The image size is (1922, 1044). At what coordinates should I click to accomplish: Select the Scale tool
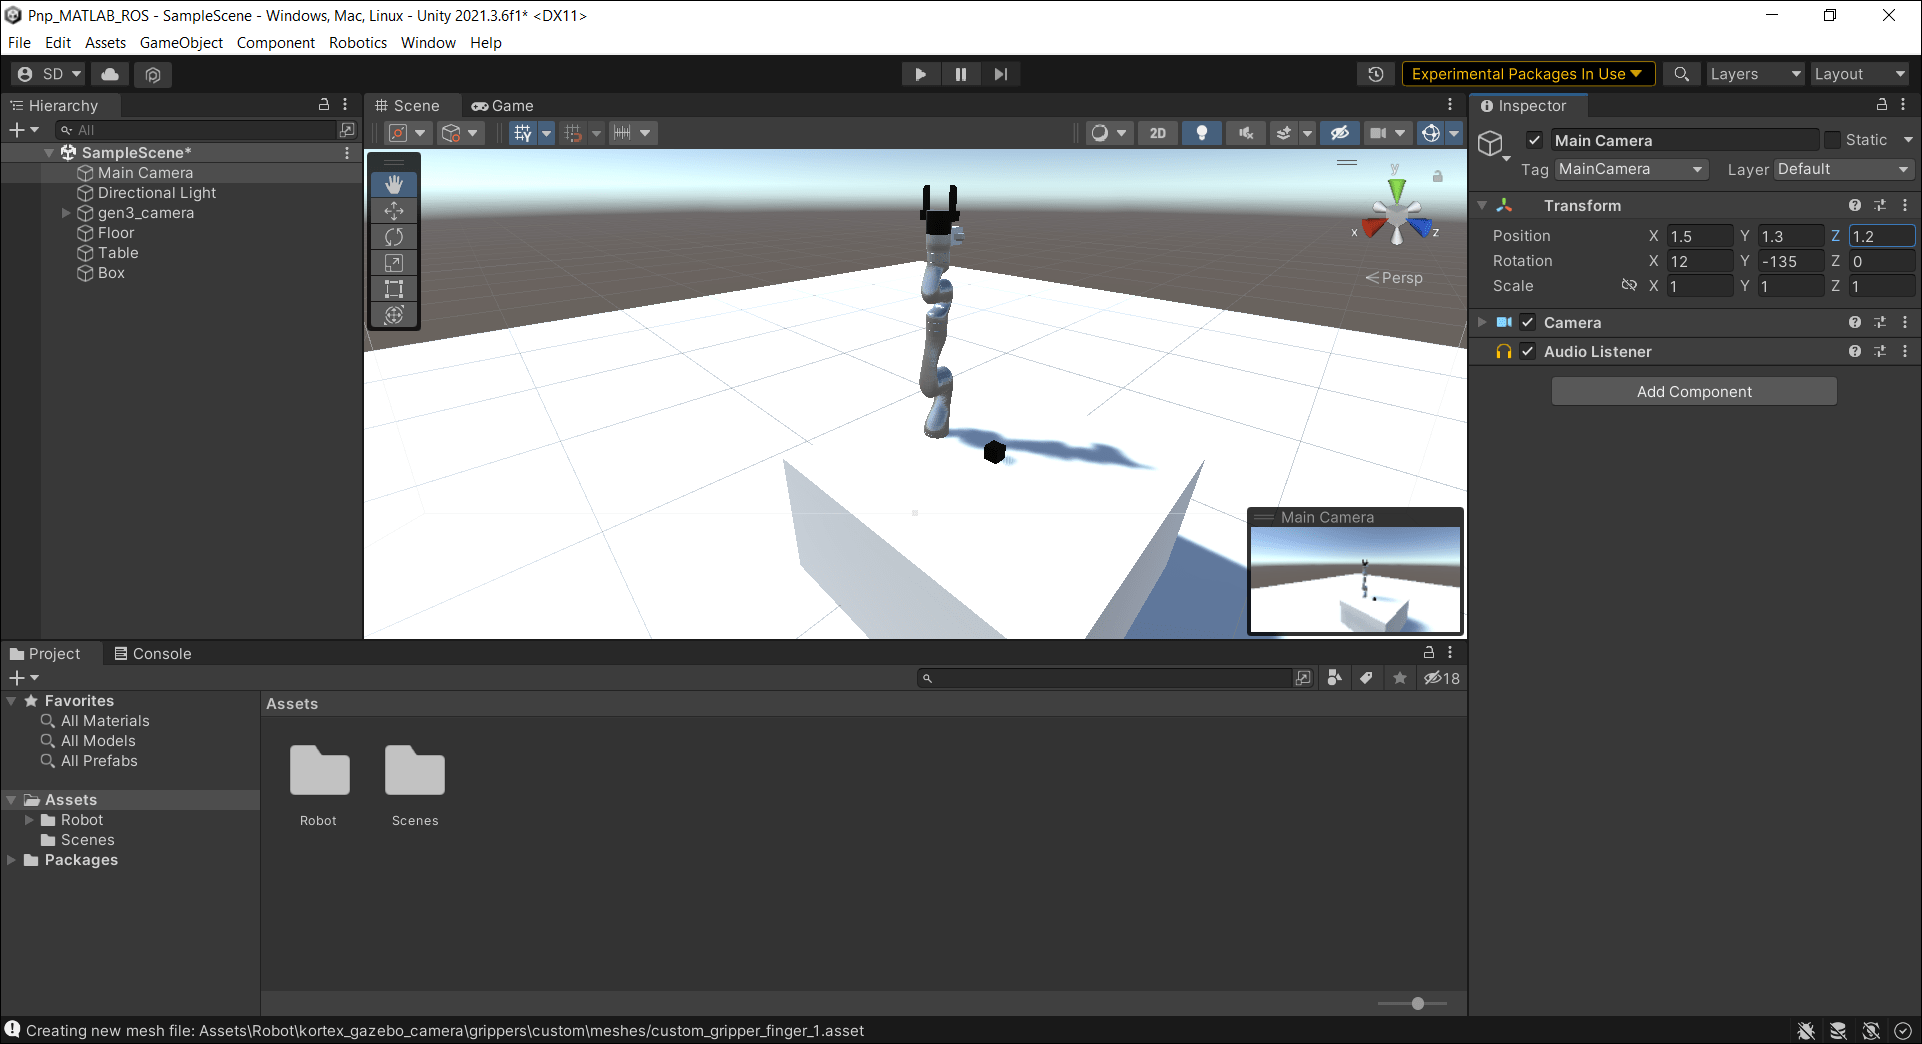click(x=394, y=262)
